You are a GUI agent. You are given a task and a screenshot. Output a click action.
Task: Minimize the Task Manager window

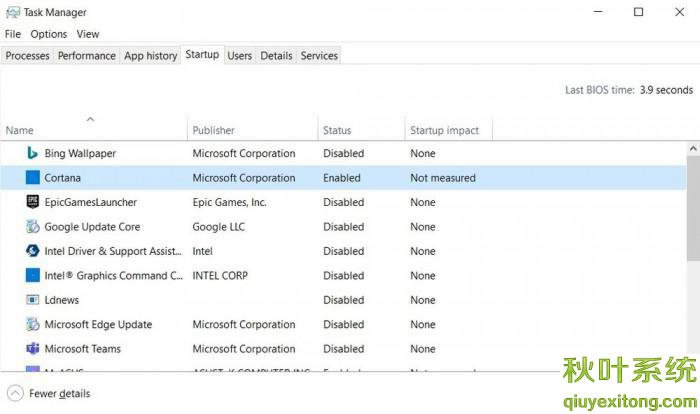click(598, 12)
